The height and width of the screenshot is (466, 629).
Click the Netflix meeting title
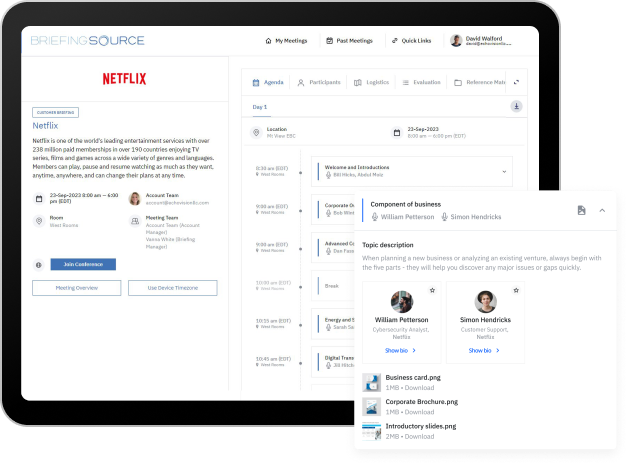[45, 126]
